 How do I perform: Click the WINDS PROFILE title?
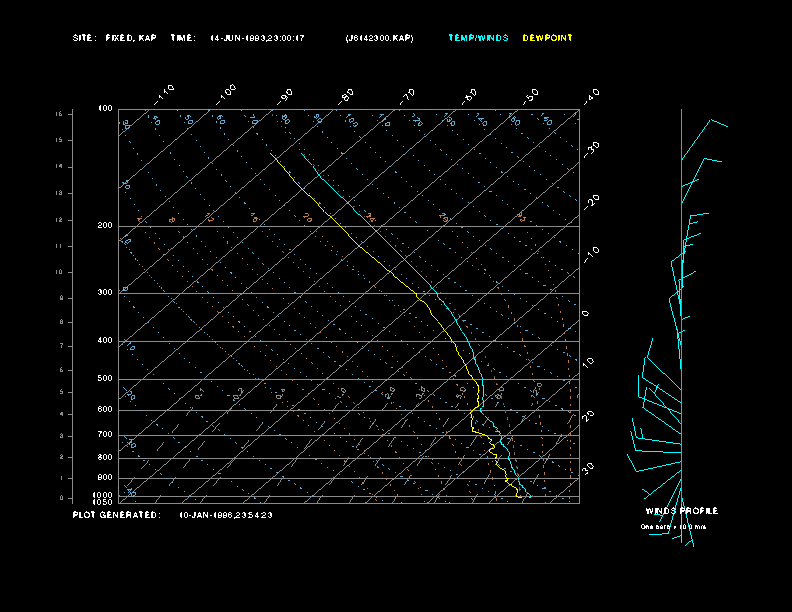pos(681,511)
